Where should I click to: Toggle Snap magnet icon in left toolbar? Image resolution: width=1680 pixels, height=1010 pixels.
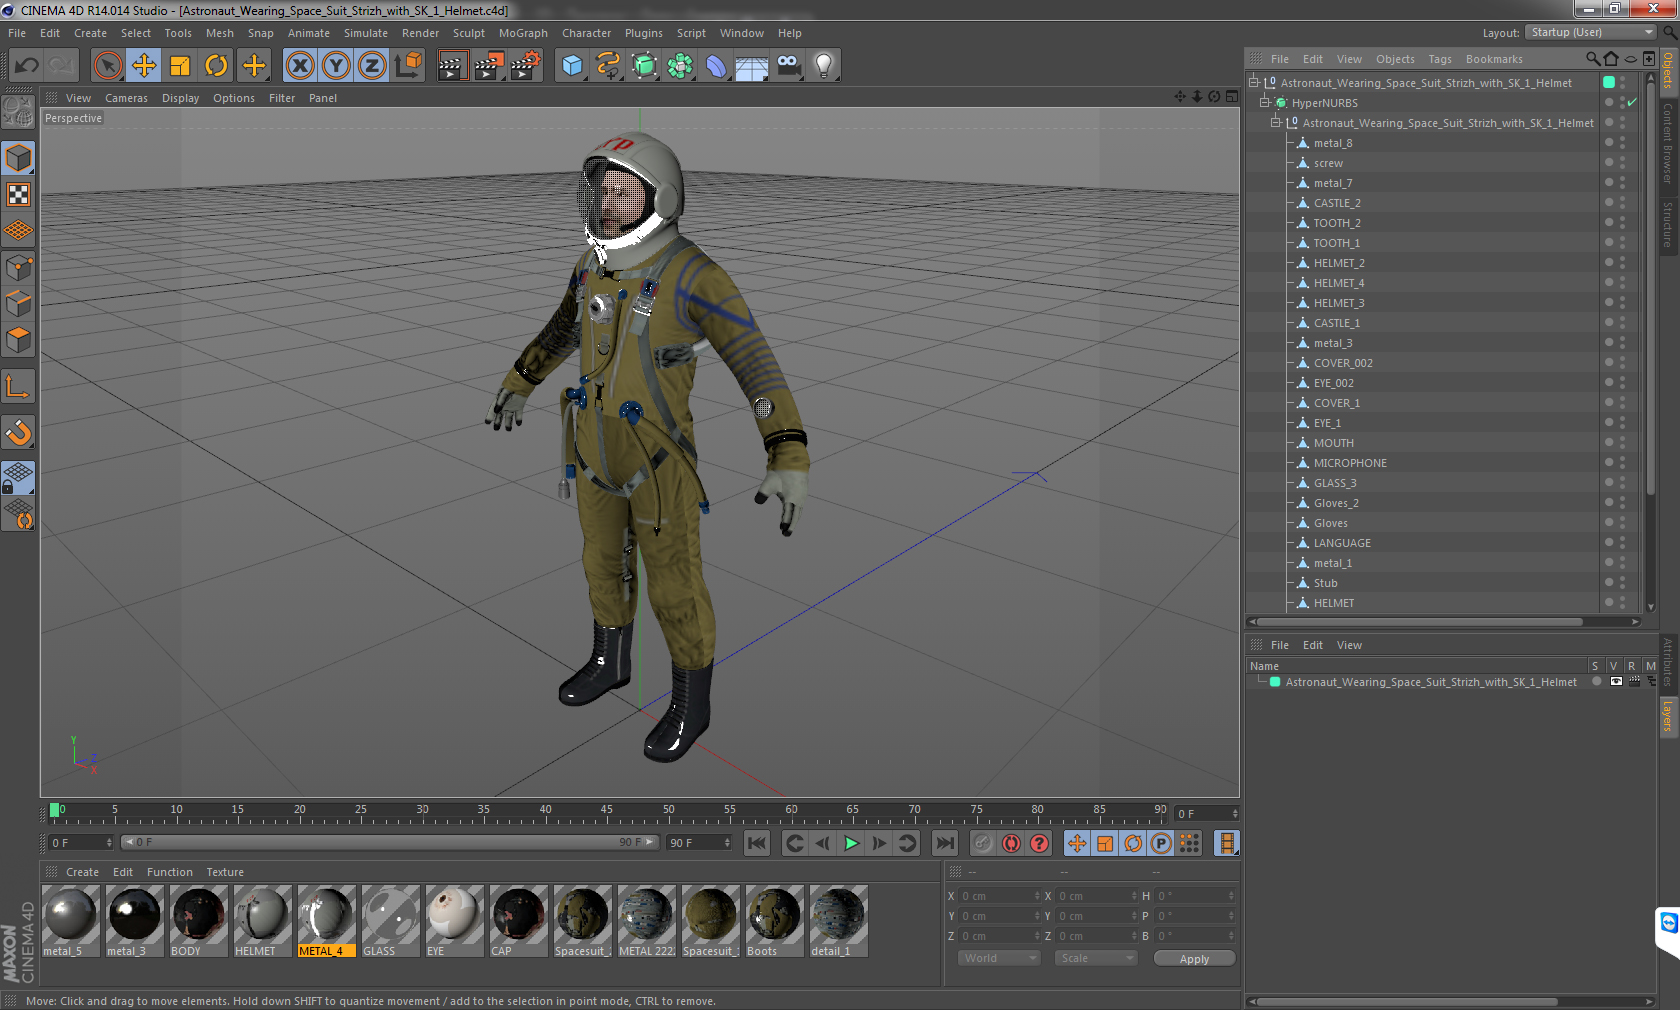pos(18,432)
